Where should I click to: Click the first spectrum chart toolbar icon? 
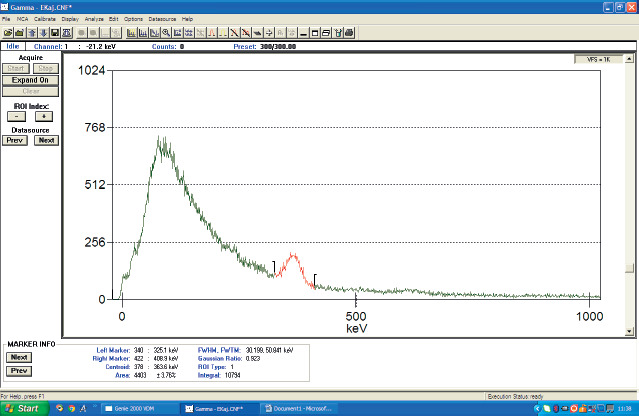coord(130,32)
